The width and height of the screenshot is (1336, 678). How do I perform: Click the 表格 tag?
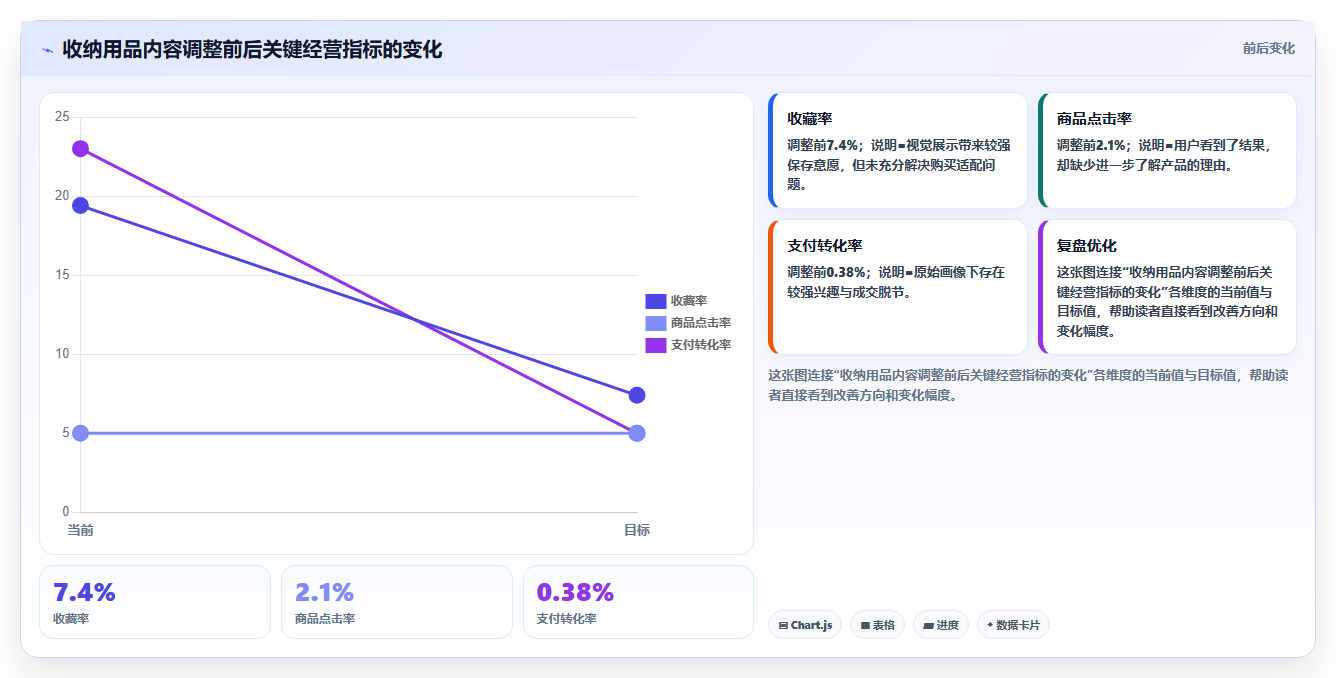pyautogui.click(x=877, y=625)
